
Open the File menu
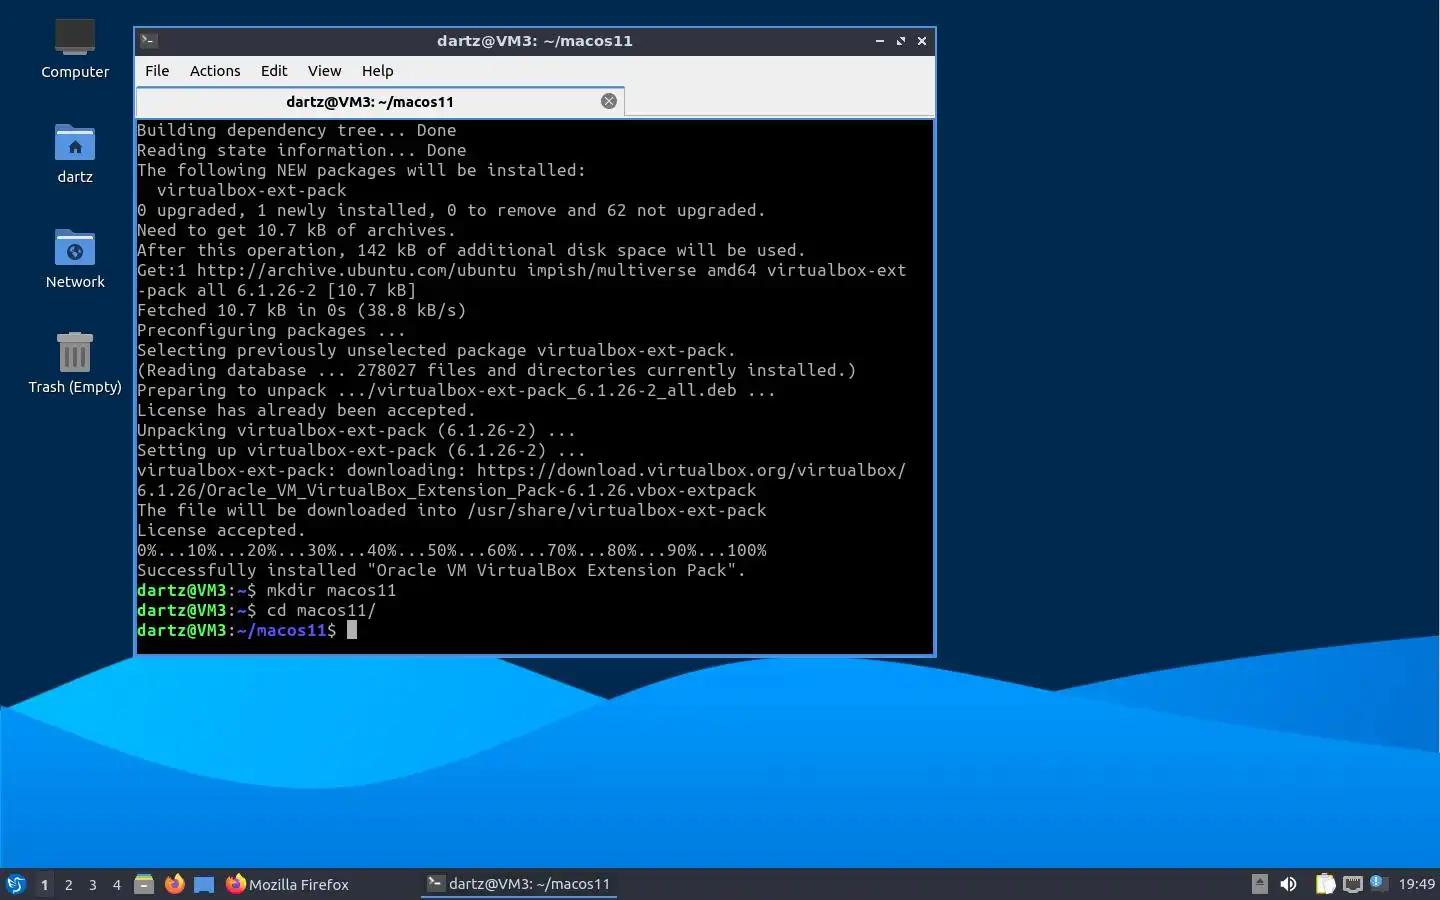click(x=157, y=71)
